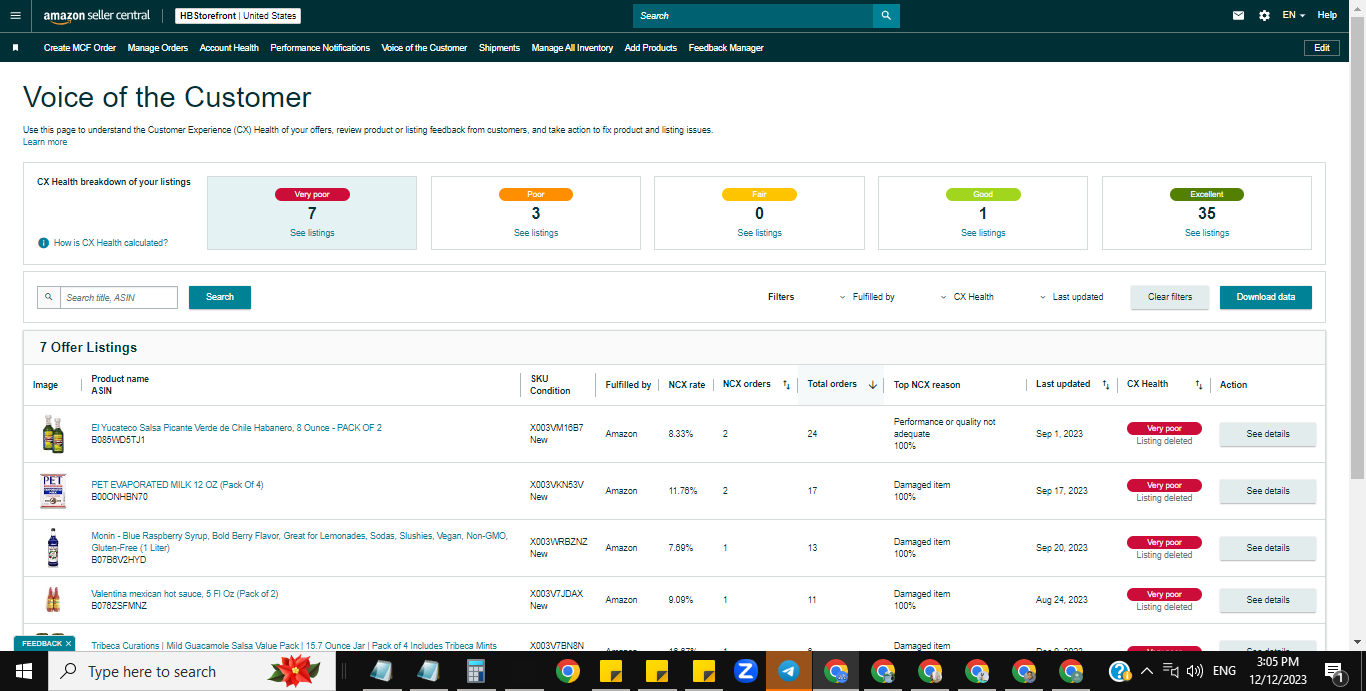The image size is (1366, 691).
Task: Sort by Last updated arrows
Action: coord(1105,385)
